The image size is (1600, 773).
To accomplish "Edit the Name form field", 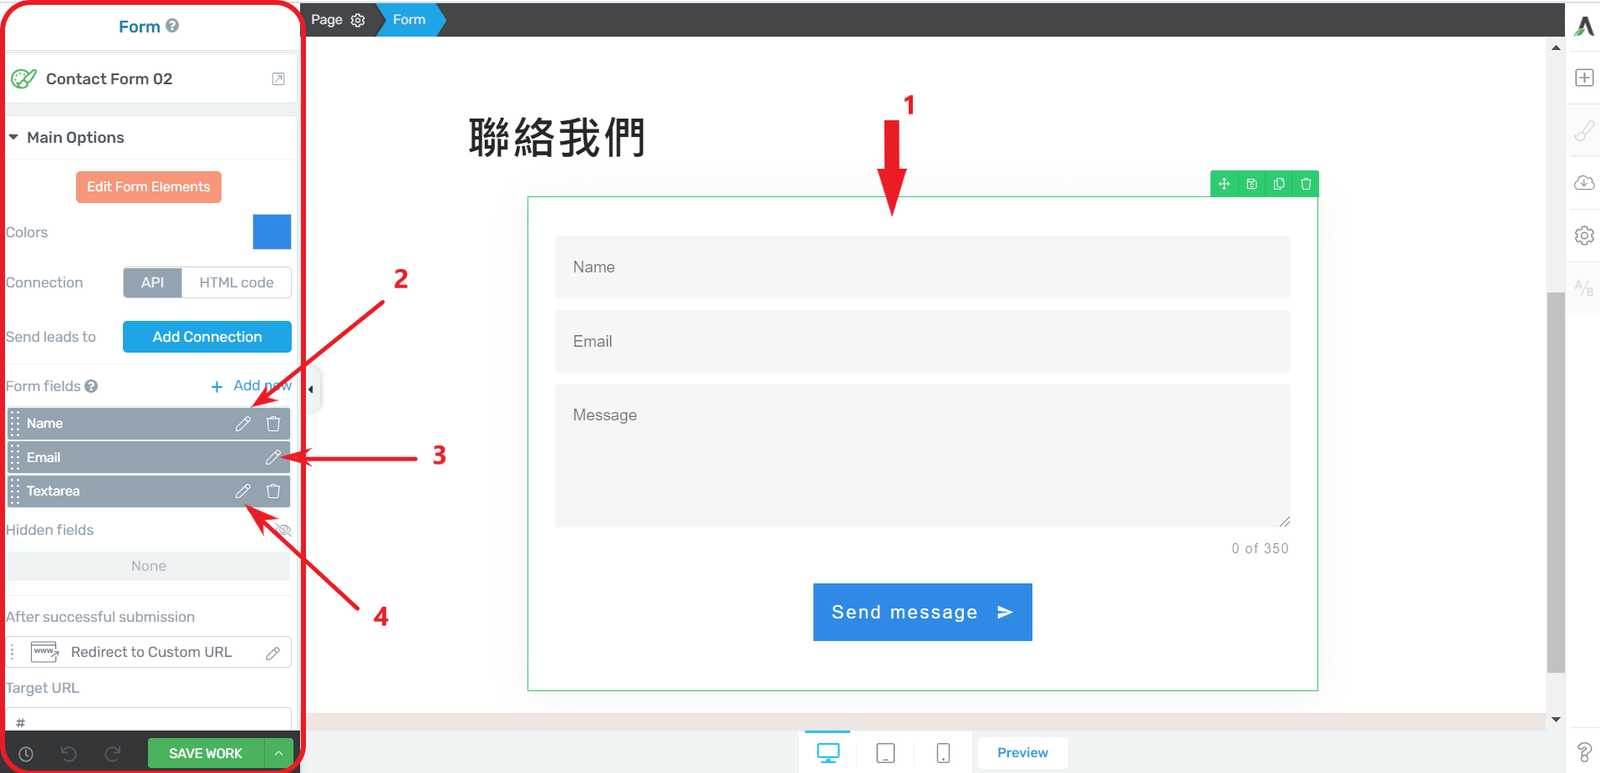I will click(x=243, y=424).
